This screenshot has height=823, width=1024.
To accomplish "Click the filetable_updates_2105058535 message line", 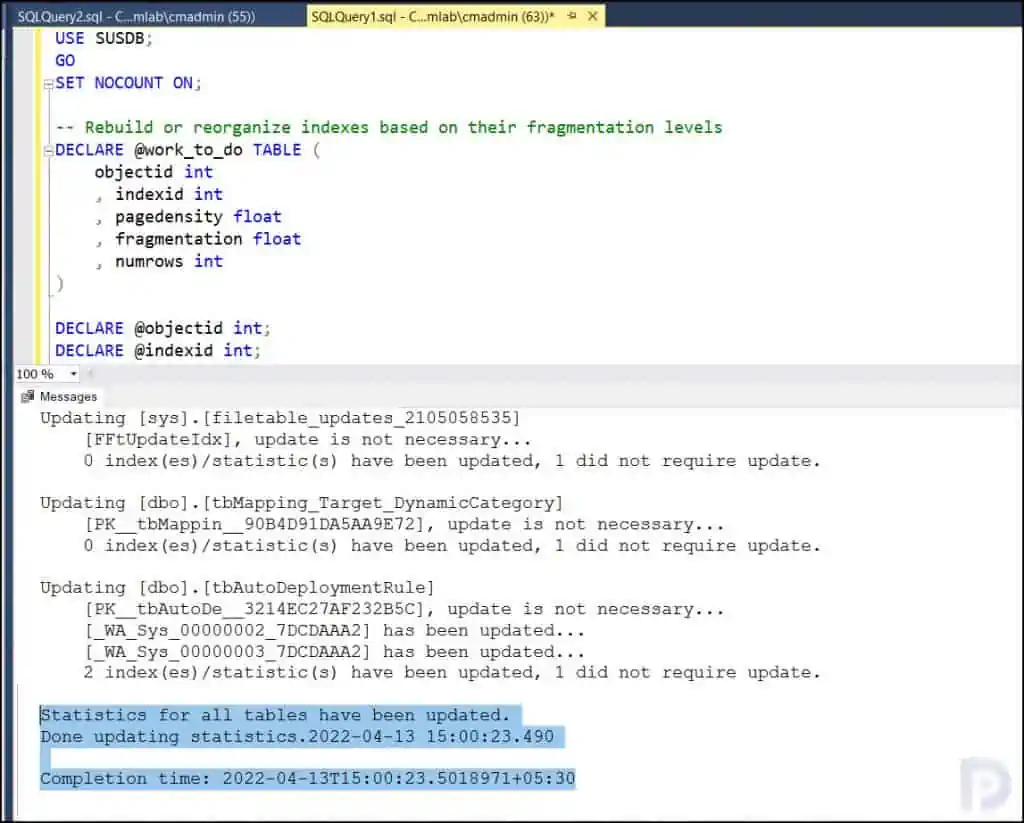I will [280, 418].
